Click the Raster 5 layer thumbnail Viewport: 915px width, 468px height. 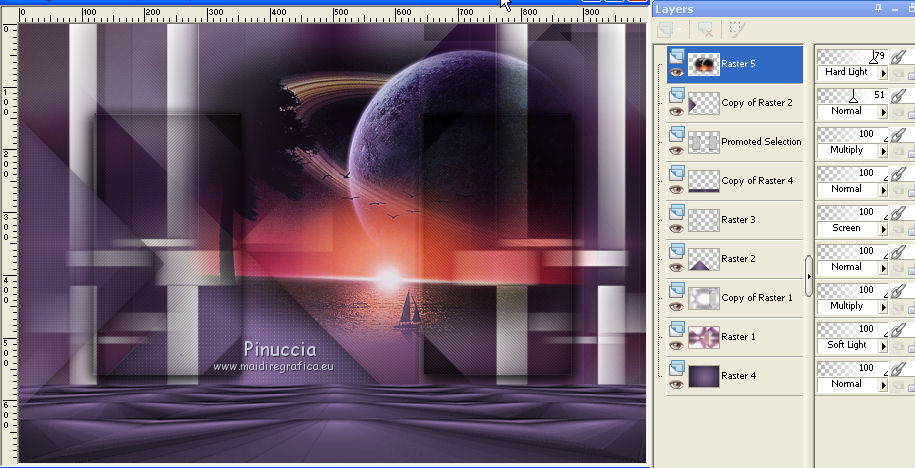click(x=703, y=64)
